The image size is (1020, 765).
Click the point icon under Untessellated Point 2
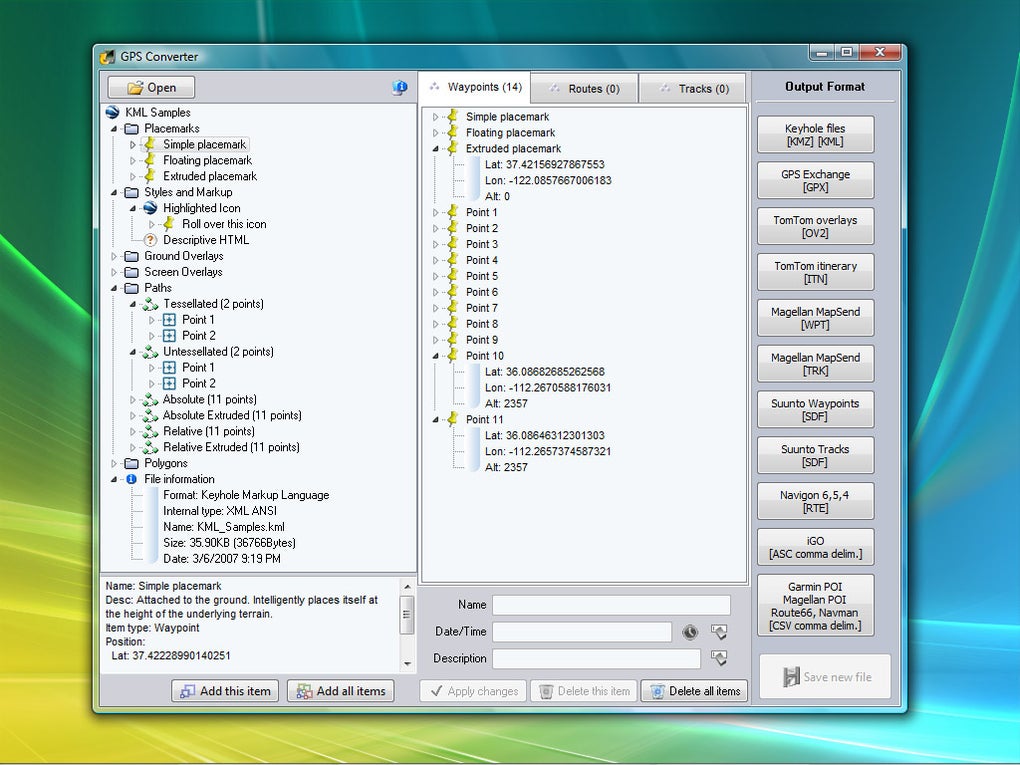point(169,383)
